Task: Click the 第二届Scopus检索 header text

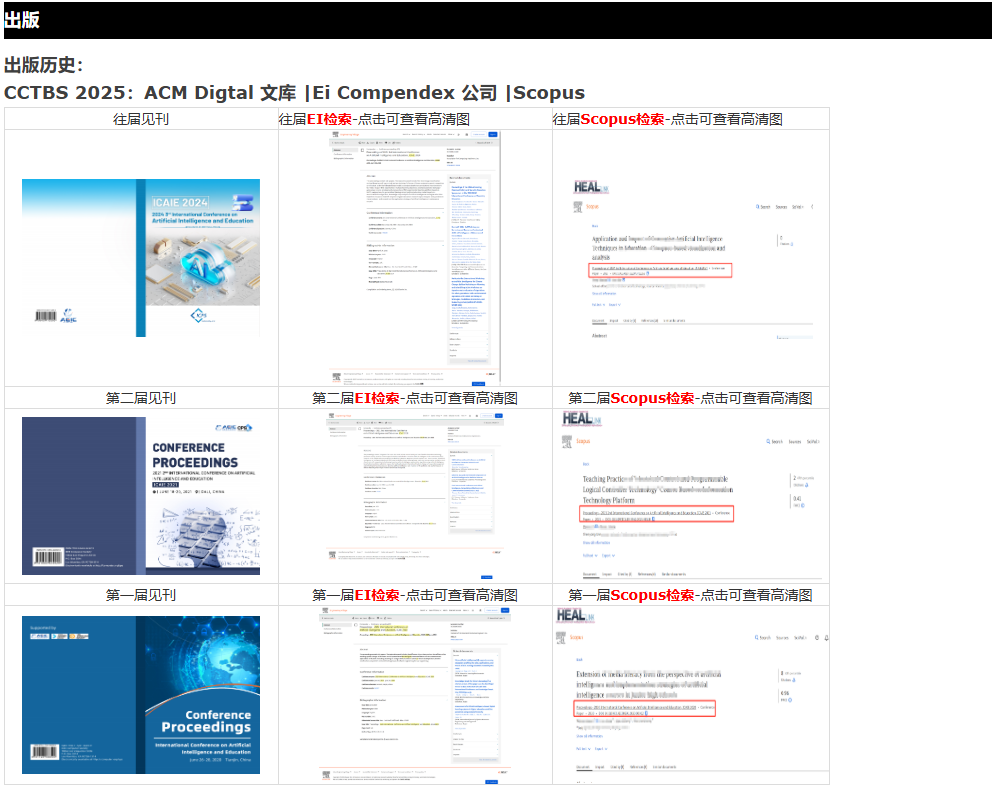Action: [x=690, y=398]
